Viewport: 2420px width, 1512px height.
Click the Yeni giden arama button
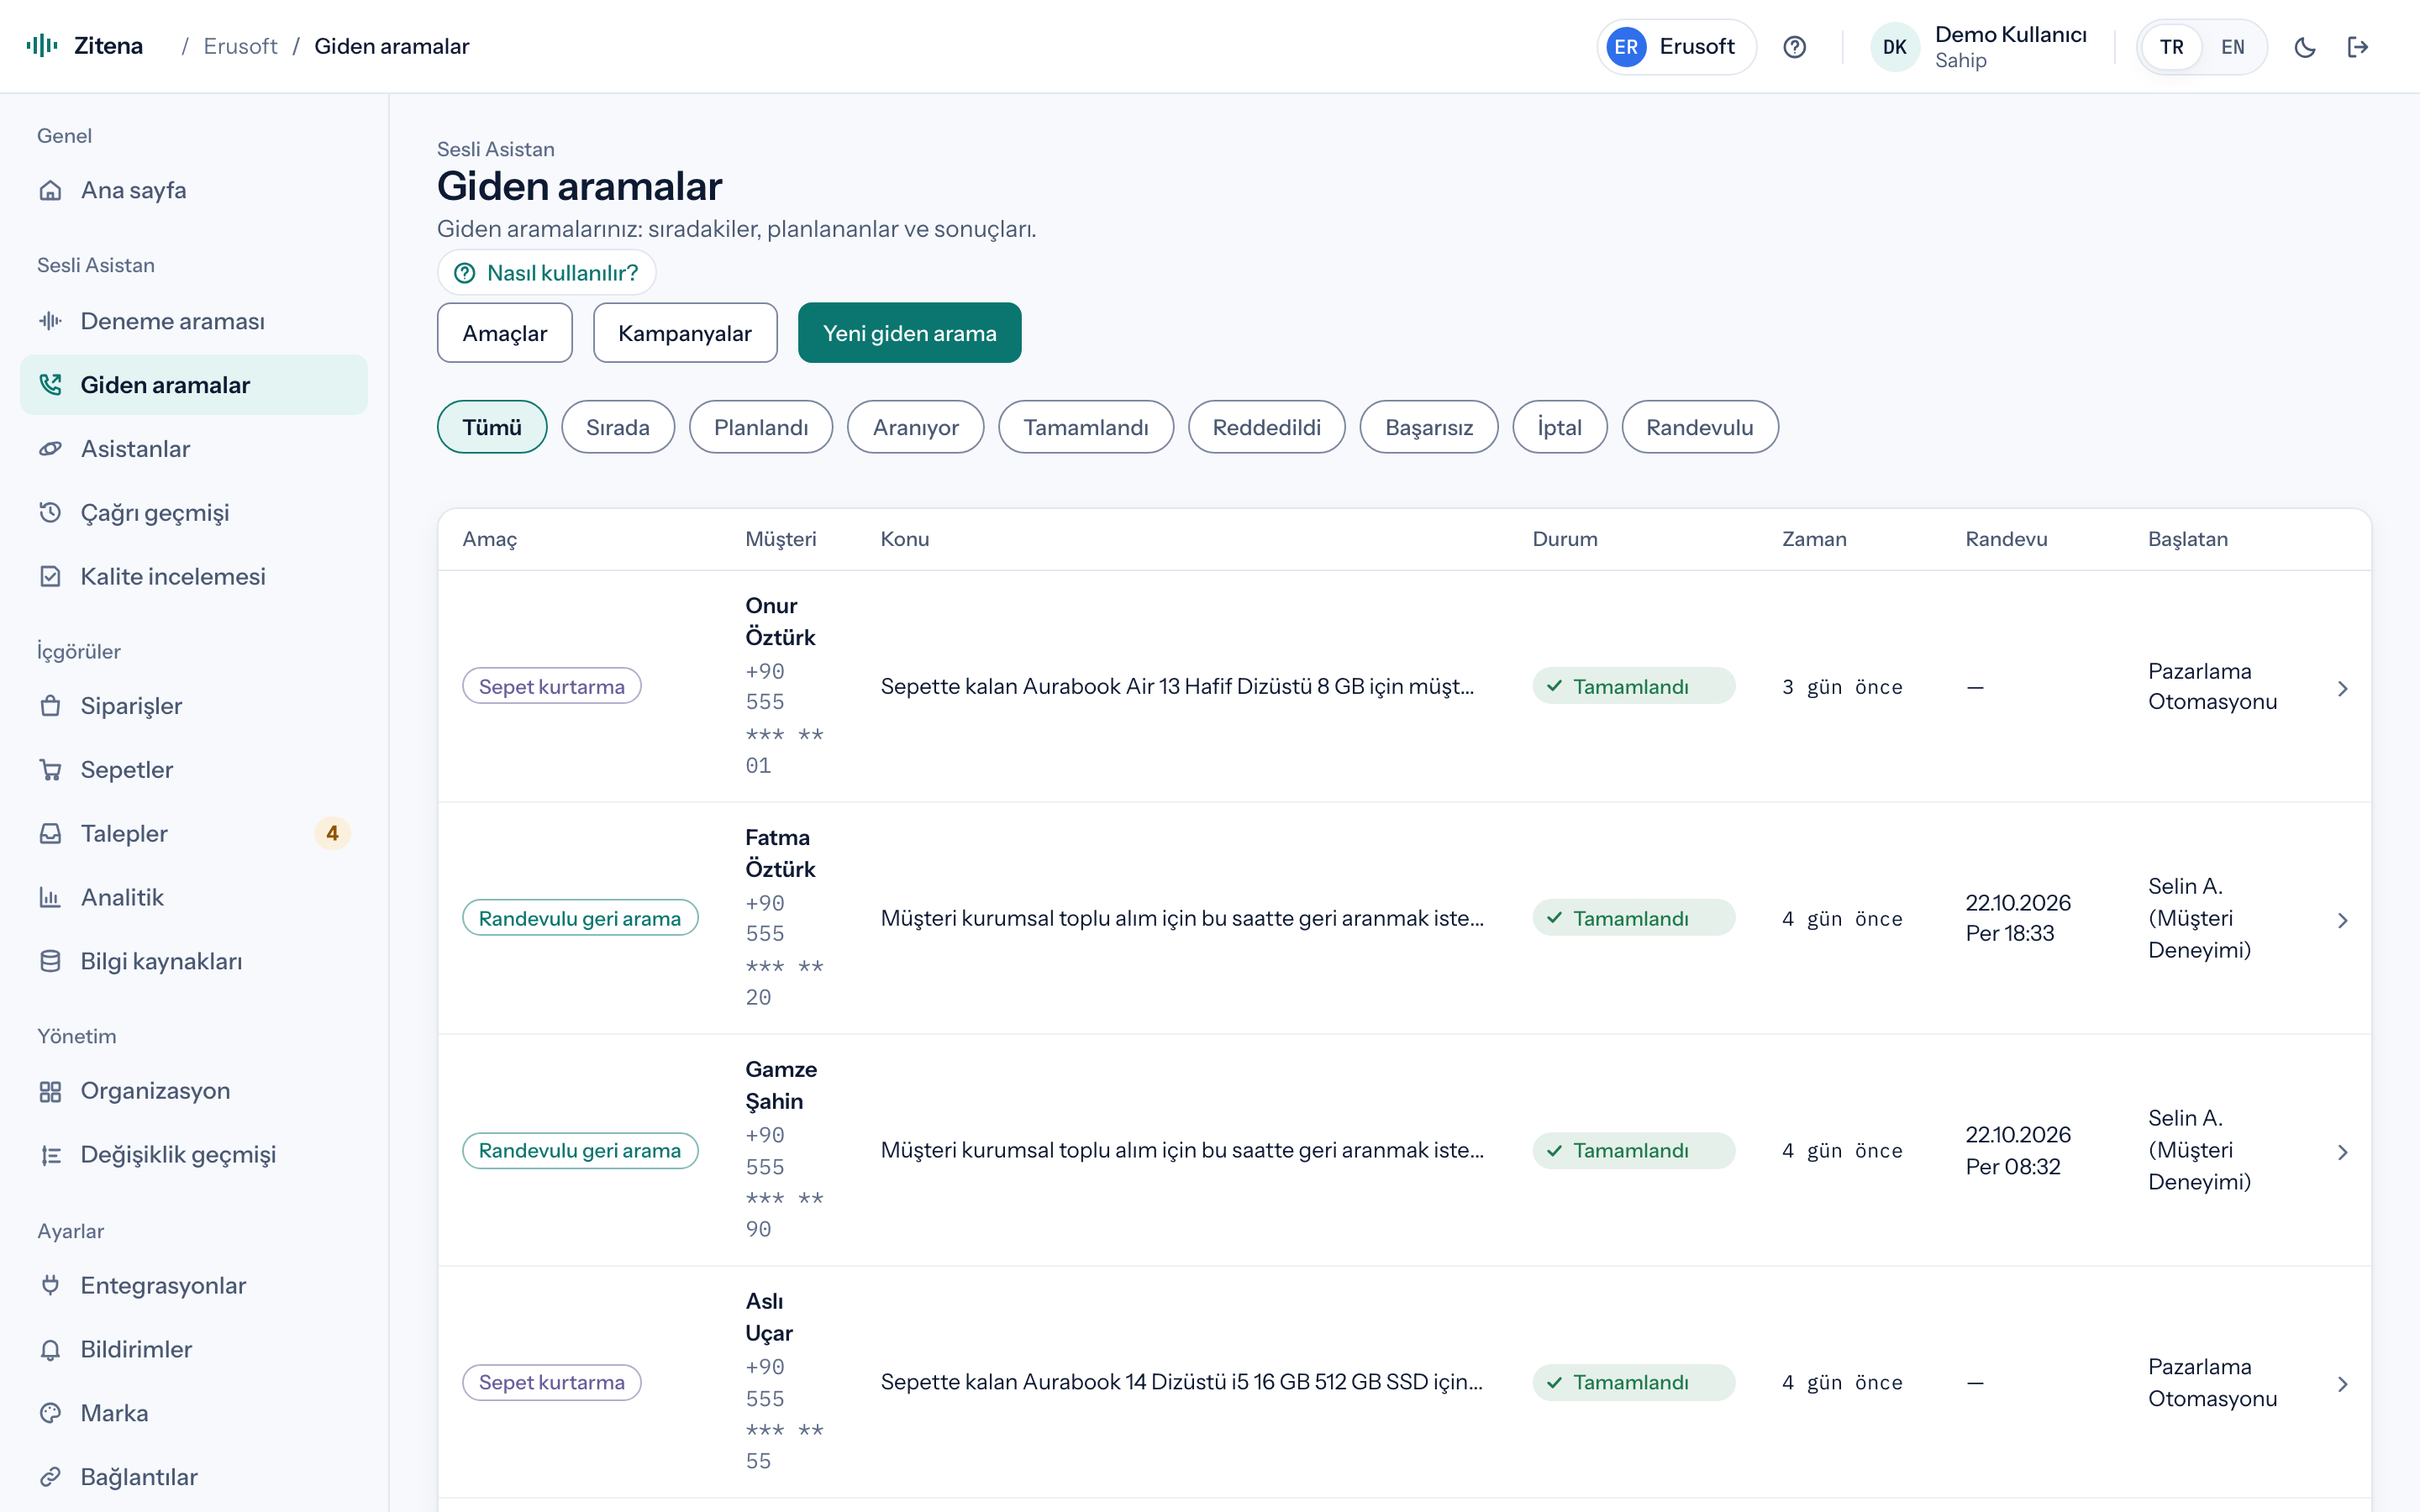(910, 333)
